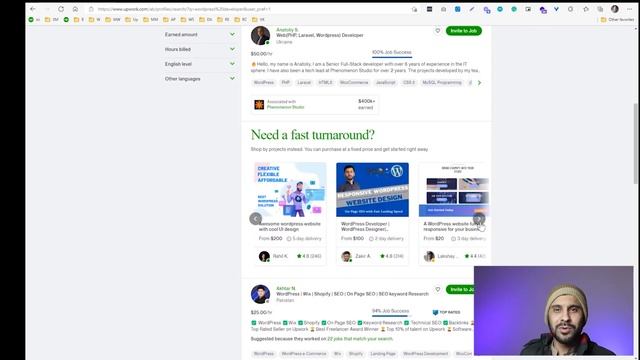Open the browser profile avatar
This screenshot has height=360, width=640.
[615, 9]
